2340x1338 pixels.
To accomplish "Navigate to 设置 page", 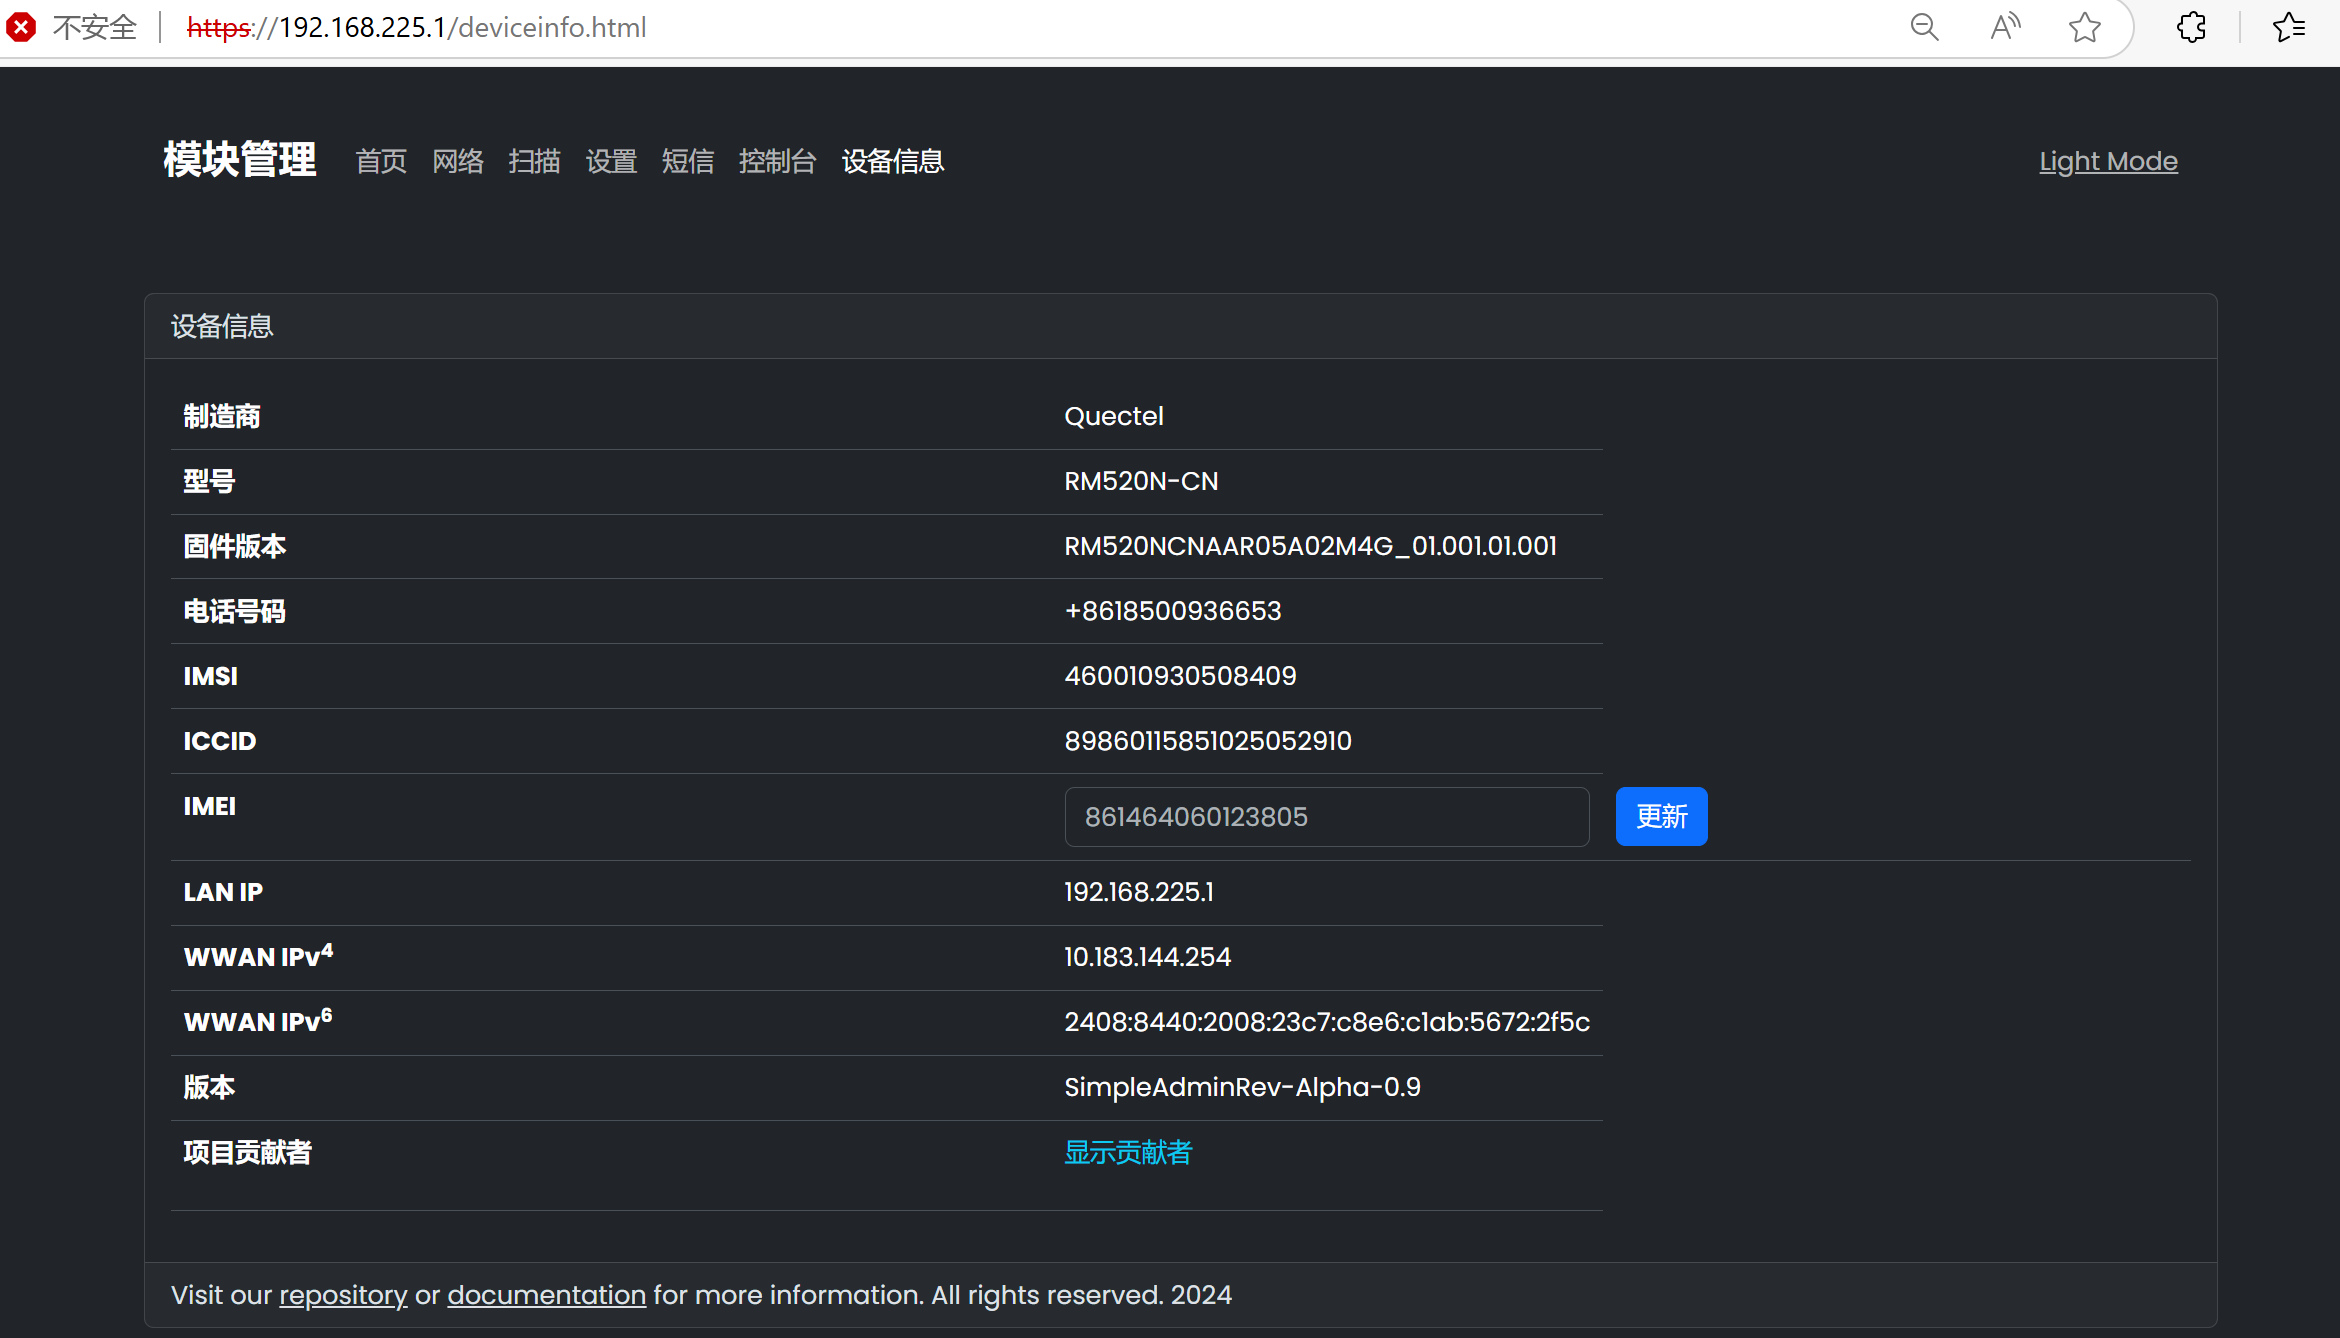I will 611,161.
